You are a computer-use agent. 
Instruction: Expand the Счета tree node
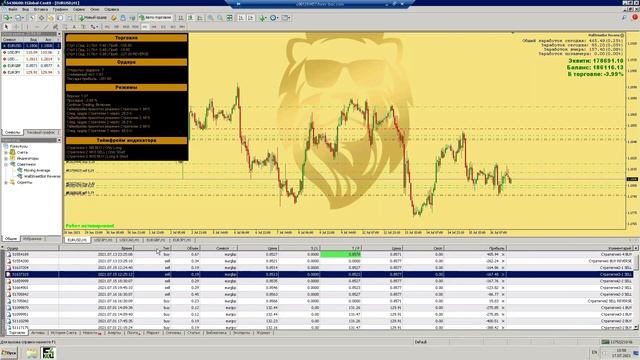tap(6, 152)
